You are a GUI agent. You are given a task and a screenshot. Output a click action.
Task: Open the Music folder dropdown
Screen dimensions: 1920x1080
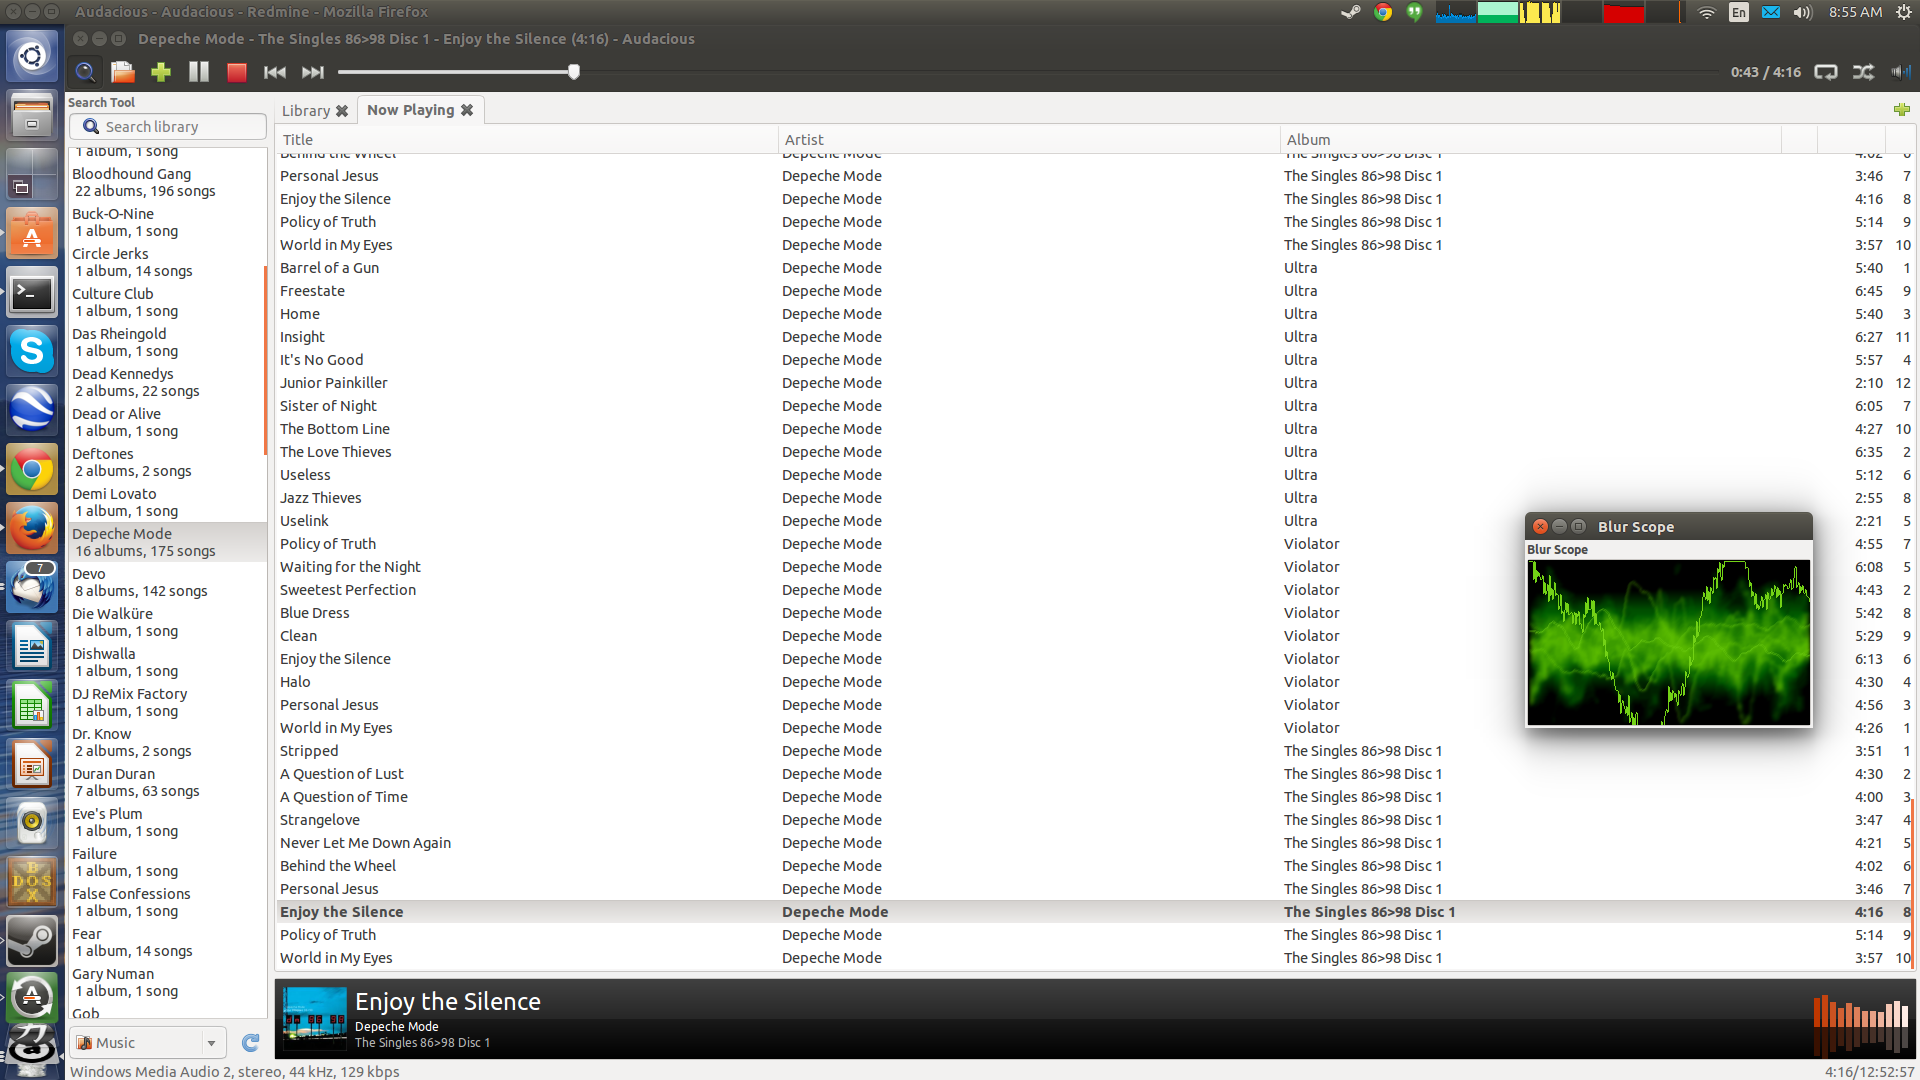[148, 1043]
